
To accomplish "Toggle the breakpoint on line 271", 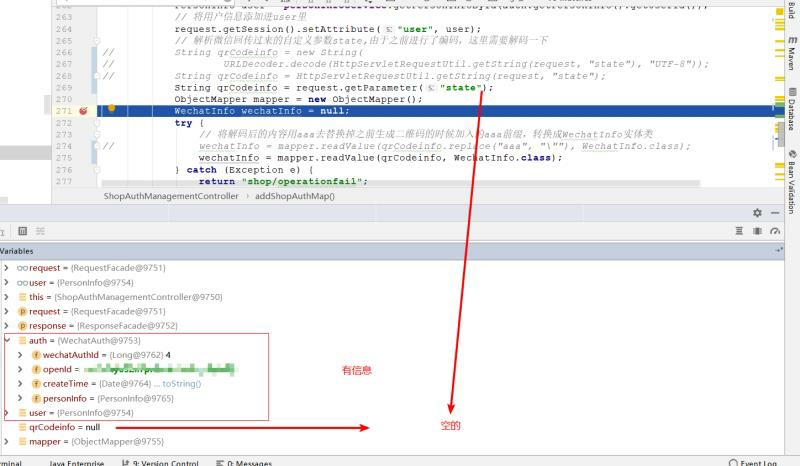I will (83, 111).
